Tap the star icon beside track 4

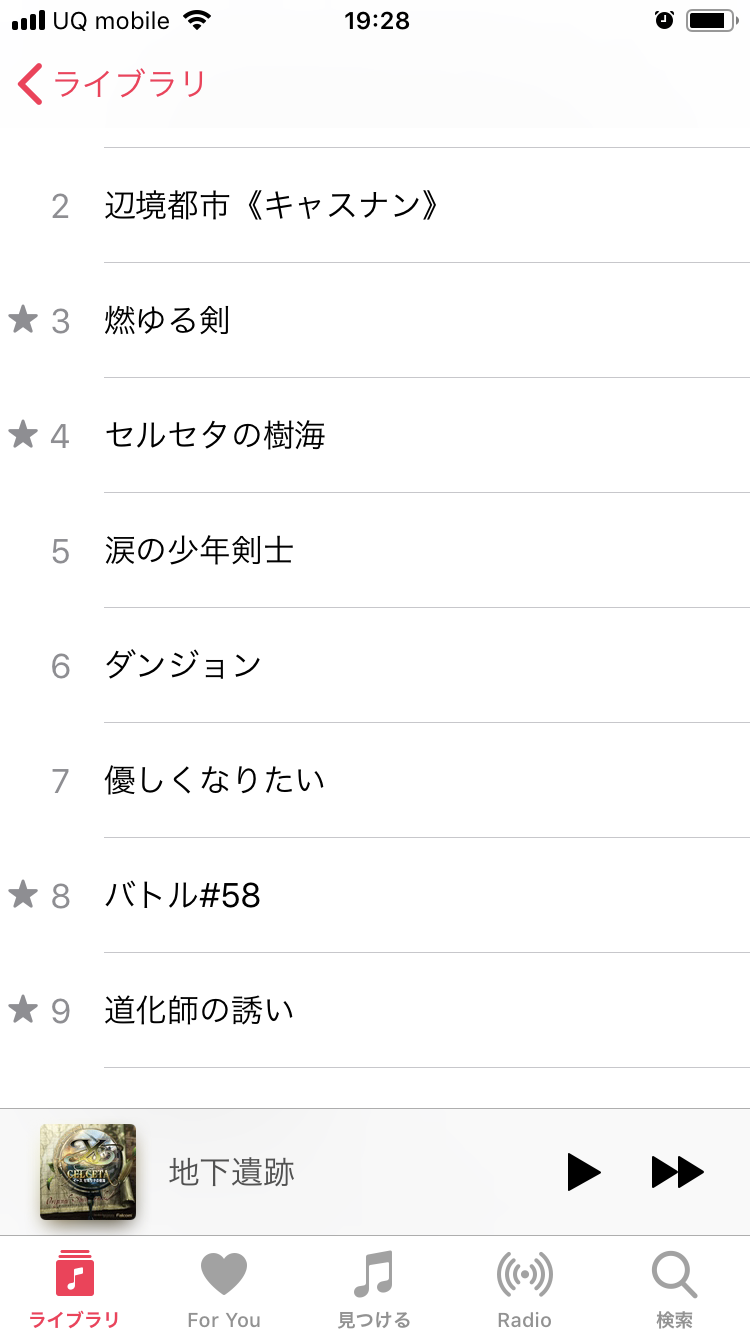[x=23, y=435]
